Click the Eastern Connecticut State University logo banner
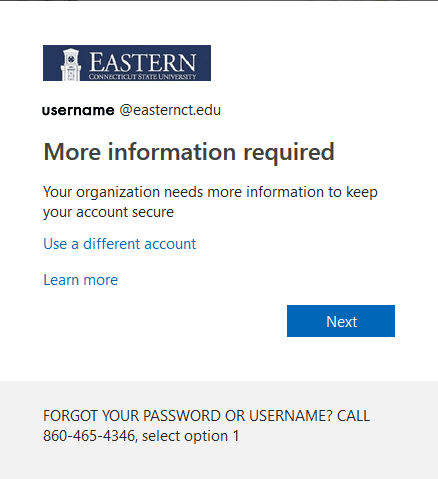 127,63
